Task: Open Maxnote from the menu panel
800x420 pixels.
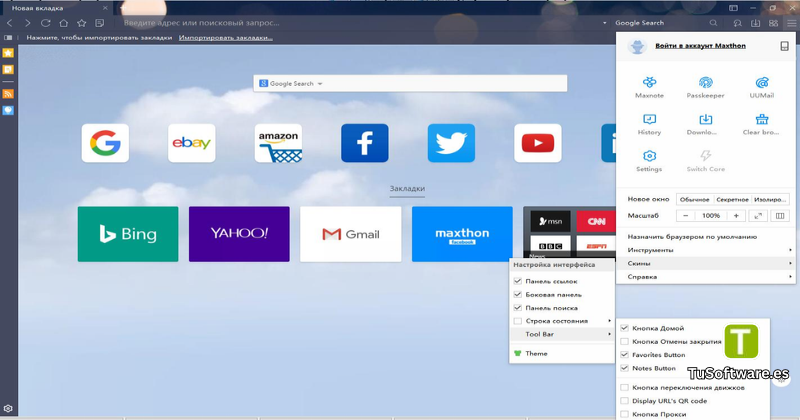Action: [x=649, y=87]
